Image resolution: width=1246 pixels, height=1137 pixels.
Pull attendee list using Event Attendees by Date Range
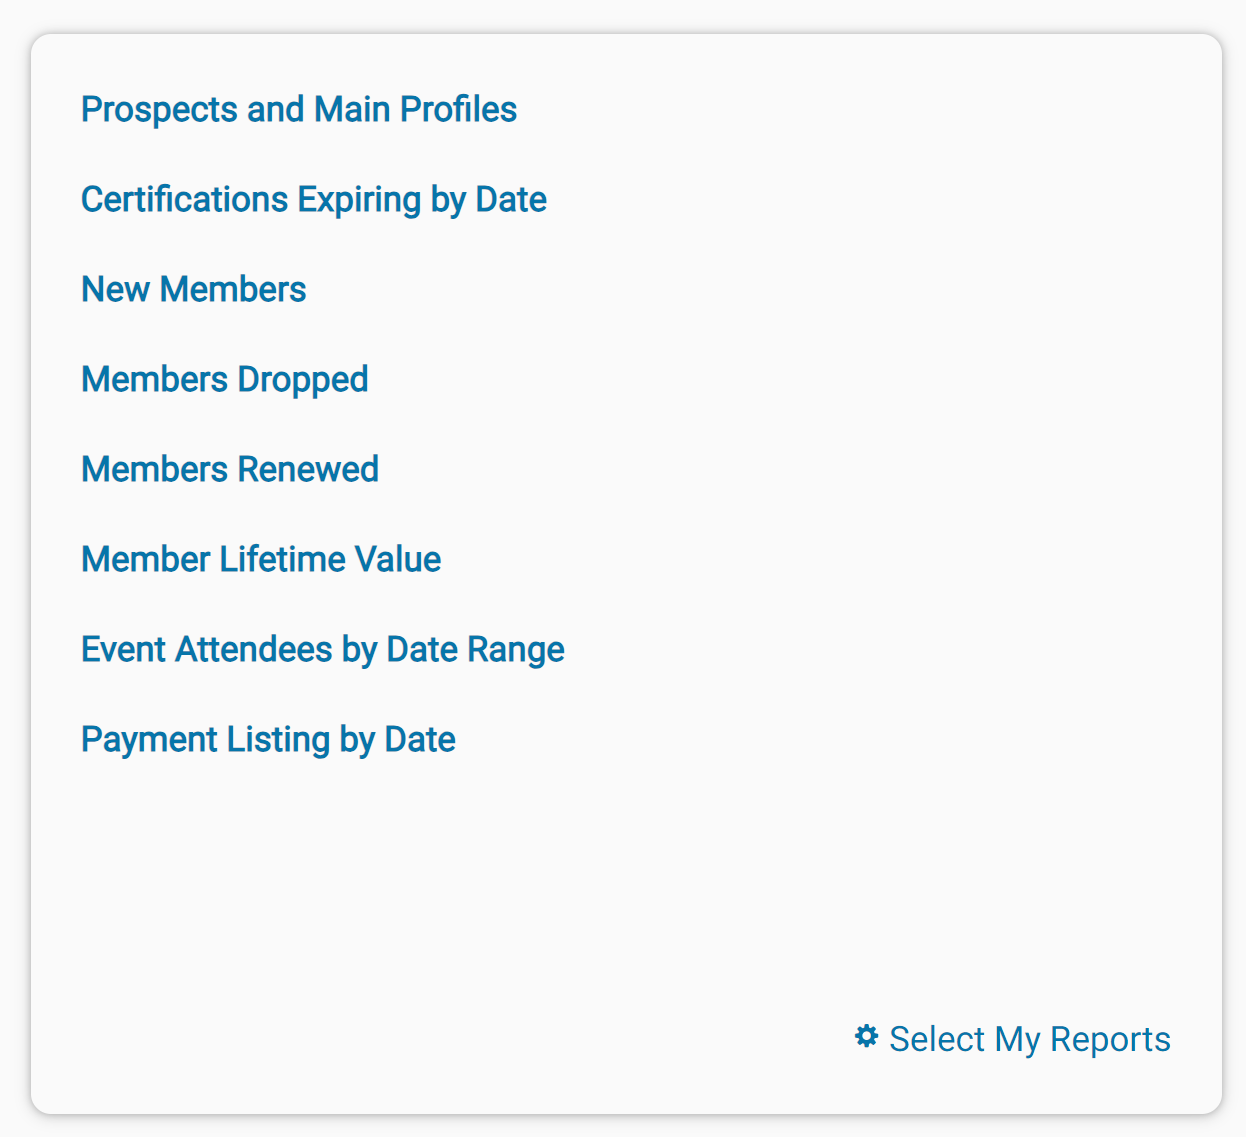pyautogui.click(x=322, y=650)
